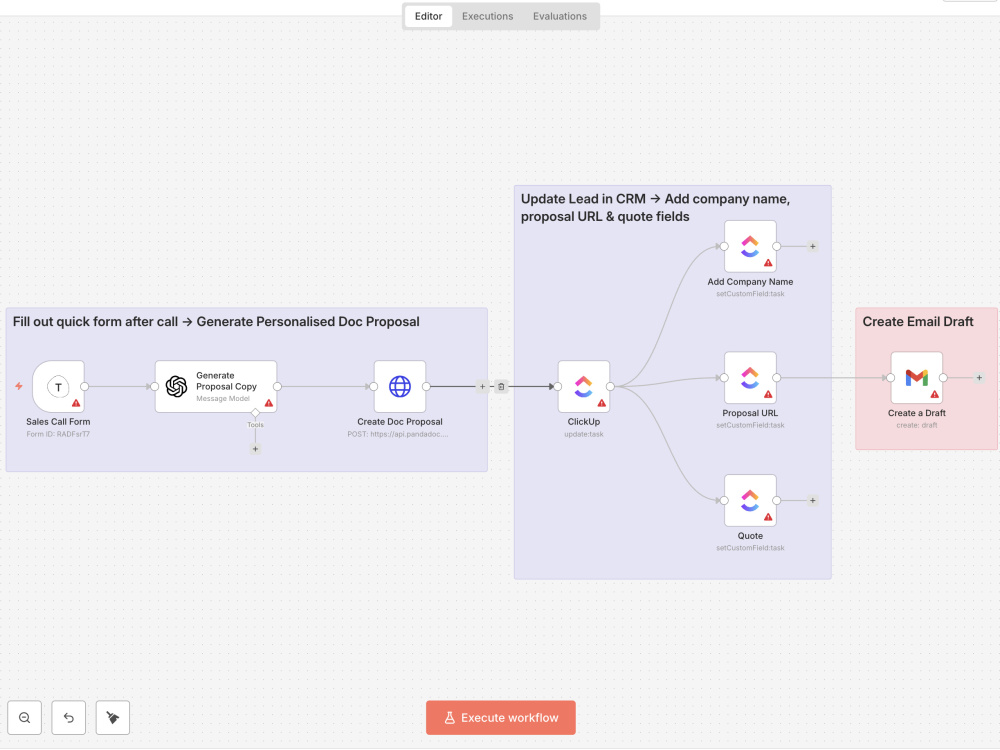
Task: Click the tidy up broom icon
Action: tap(113, 717)
